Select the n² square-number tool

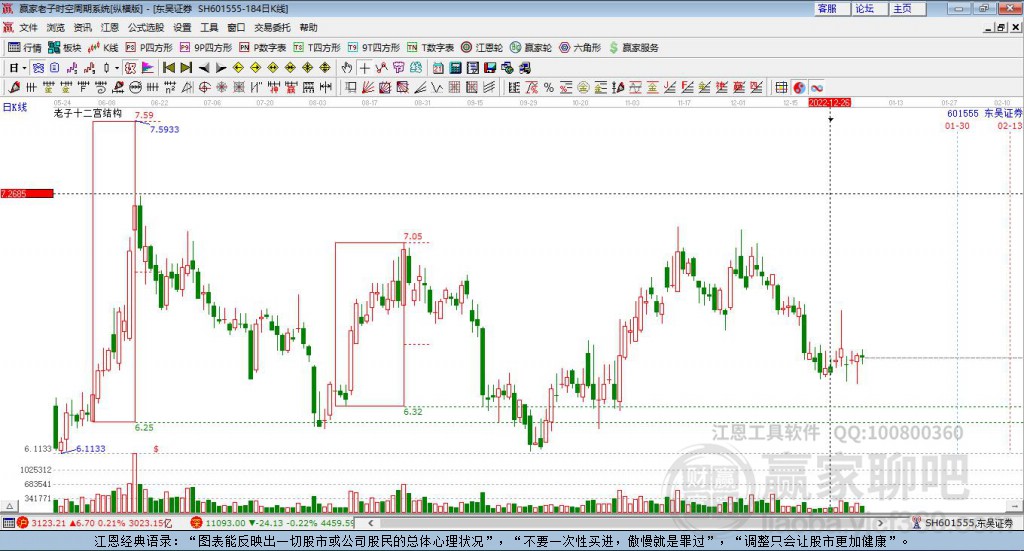(x=170, y=87)
